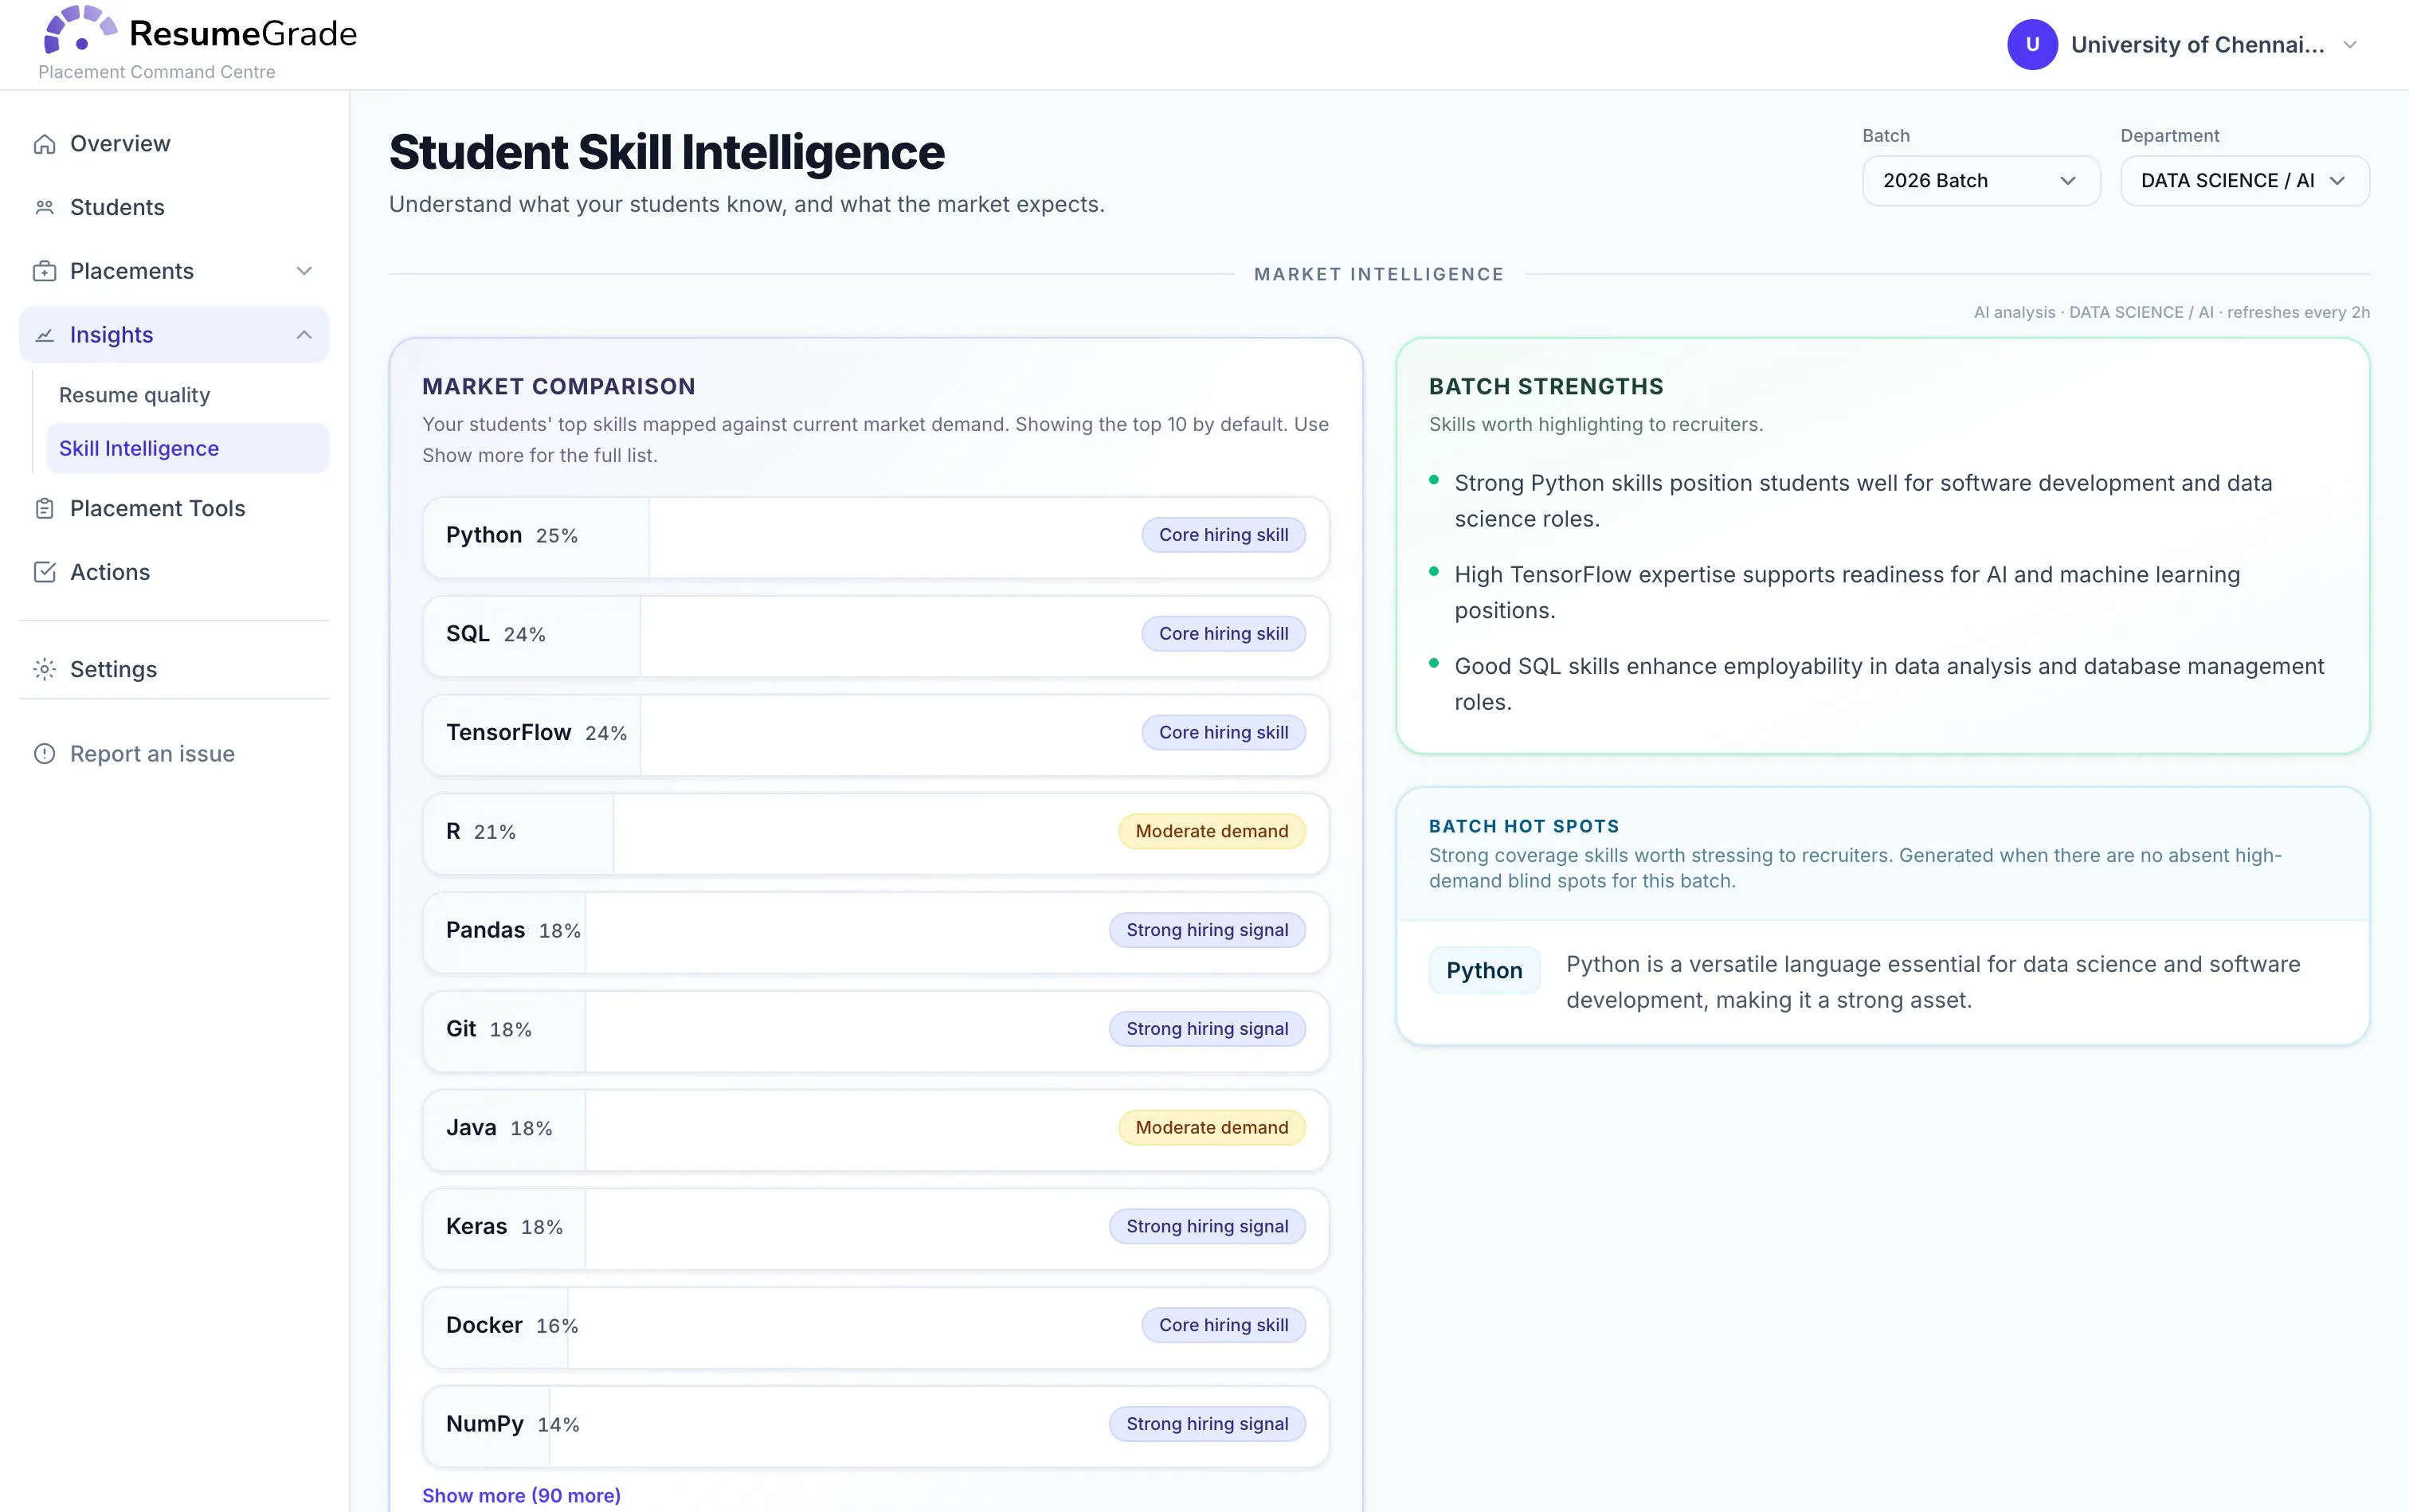The width and height of the screenshot is (2409, 1512).
Task: Click NumPy's Strong hiring signal badge
Action: coord(1207,1424)
